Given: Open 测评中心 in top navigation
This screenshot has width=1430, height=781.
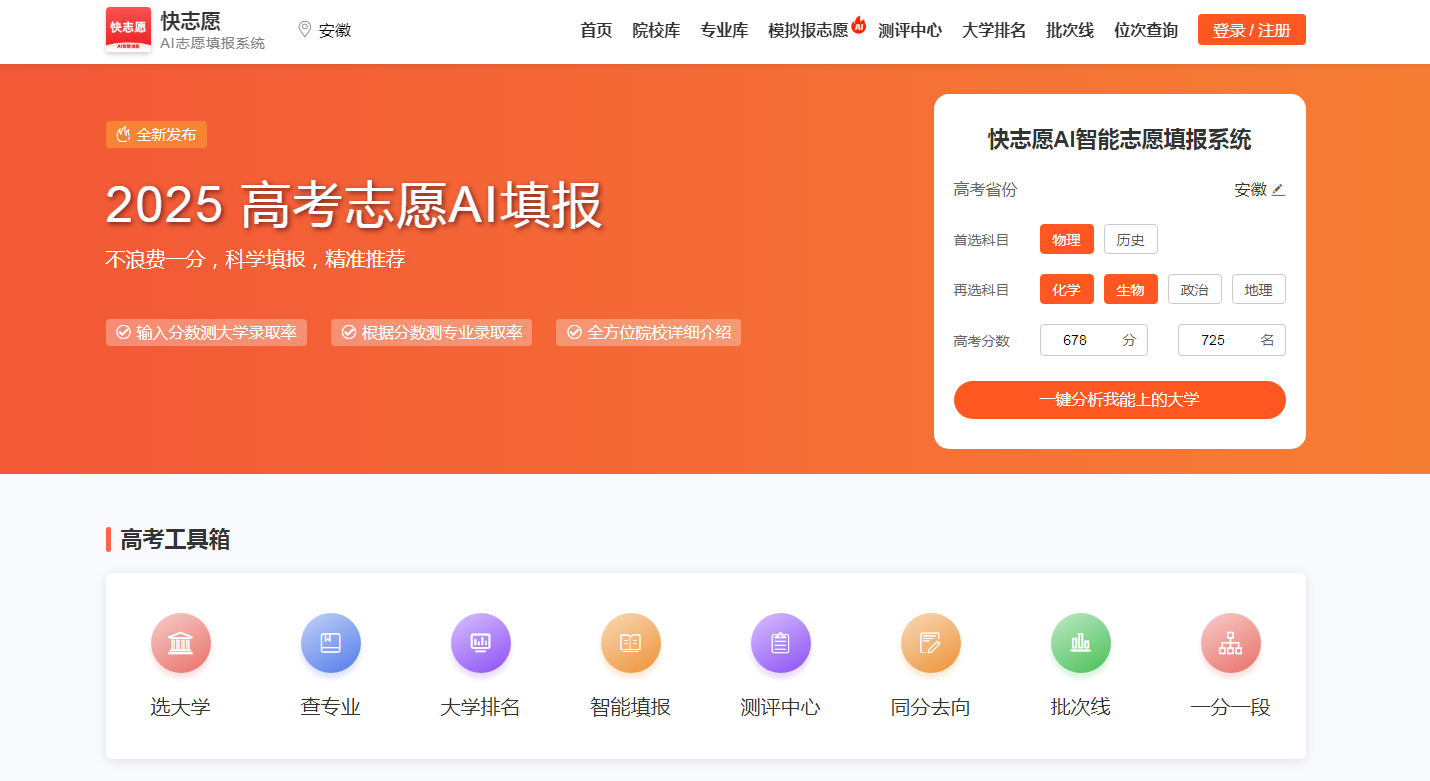Looking at the screenshot, I should pyautogui.click(x=910, y=30).
